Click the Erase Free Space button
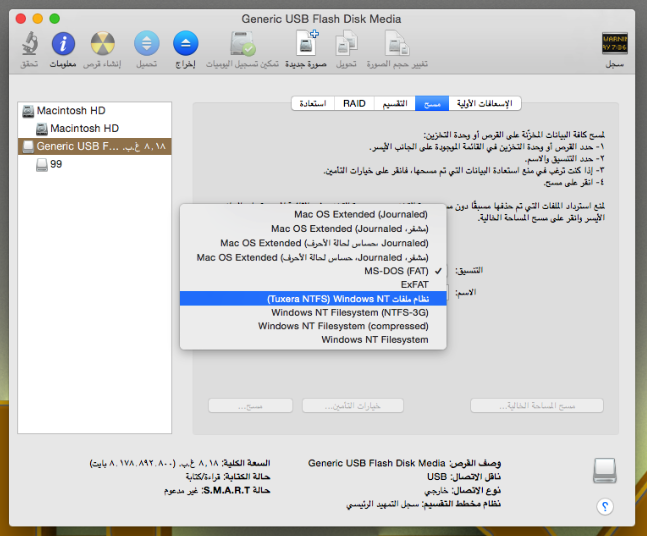 [x=537, y=406]
